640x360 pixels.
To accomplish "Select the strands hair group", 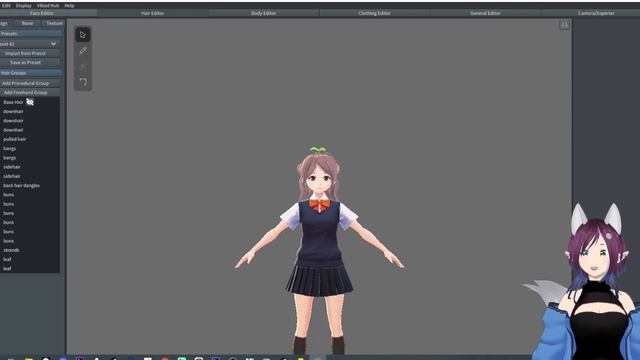I will click(29, 250).
